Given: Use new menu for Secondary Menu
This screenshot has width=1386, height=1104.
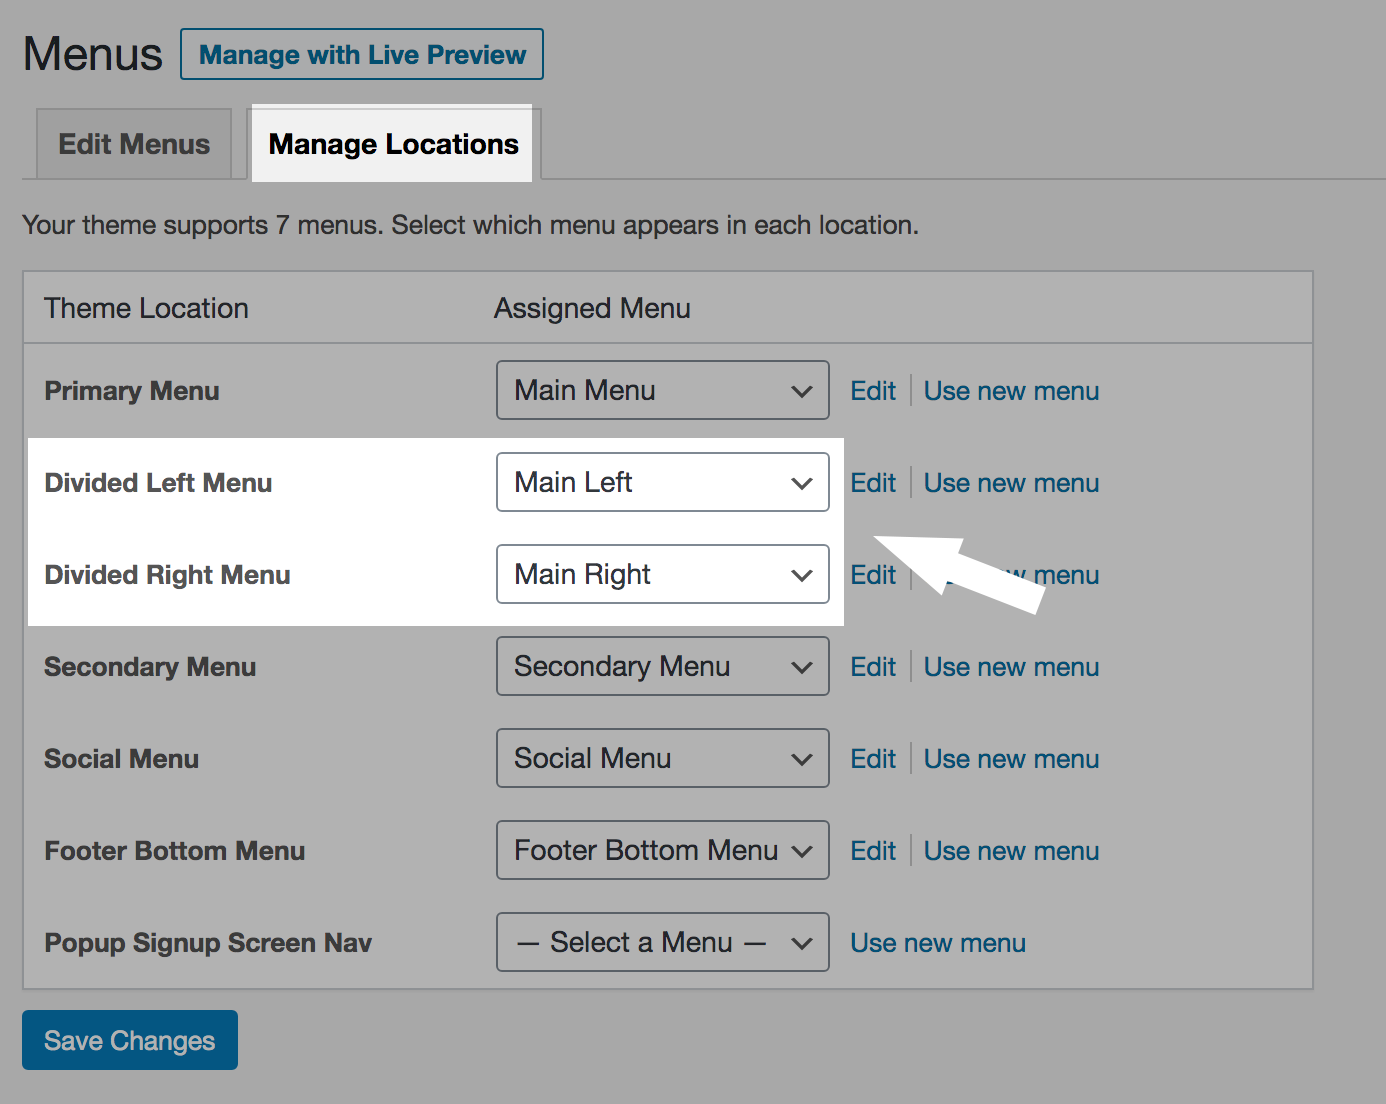Looking at the screenshot, I should click(1011, 666).
